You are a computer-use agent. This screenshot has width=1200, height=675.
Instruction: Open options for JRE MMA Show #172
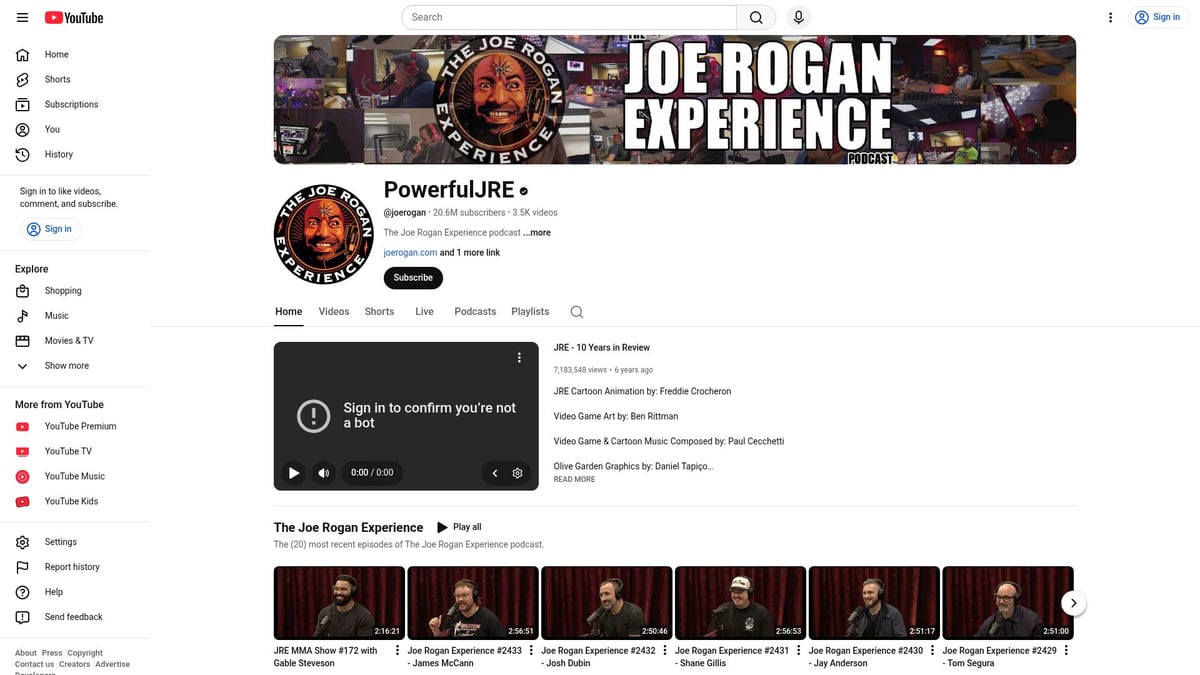397,650
